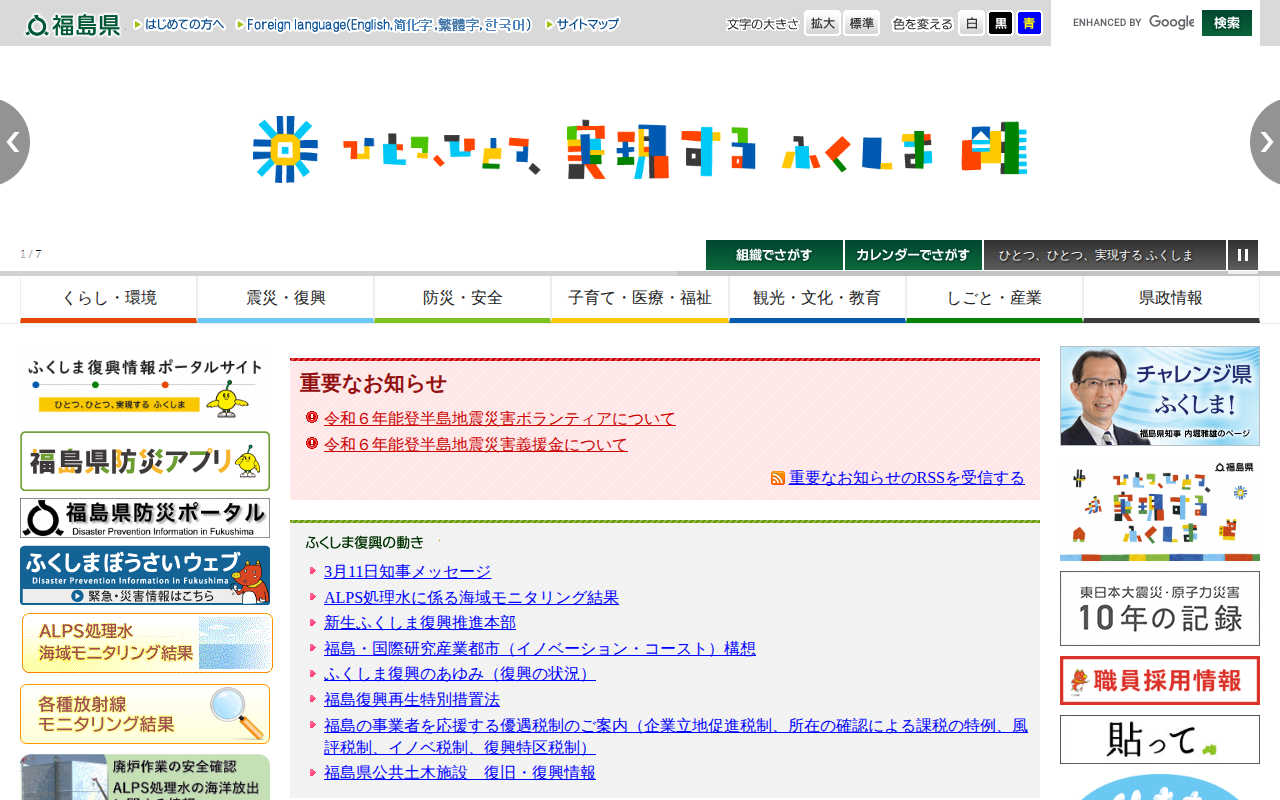
Task: Click the alert icon beside the earthquake volunteer notice
Action: coord(309,418)
